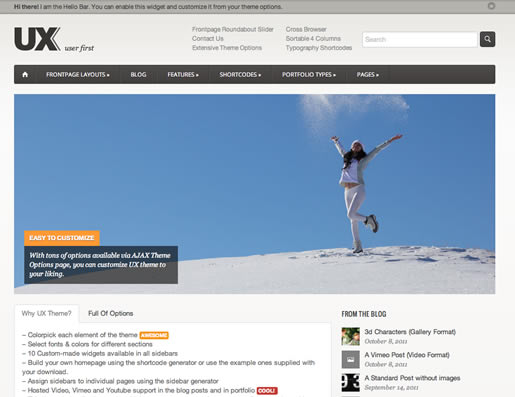Click the October 8, 2011 date under 3d Characters
This screenshot has width=515, height=397.
pos(386,341)
